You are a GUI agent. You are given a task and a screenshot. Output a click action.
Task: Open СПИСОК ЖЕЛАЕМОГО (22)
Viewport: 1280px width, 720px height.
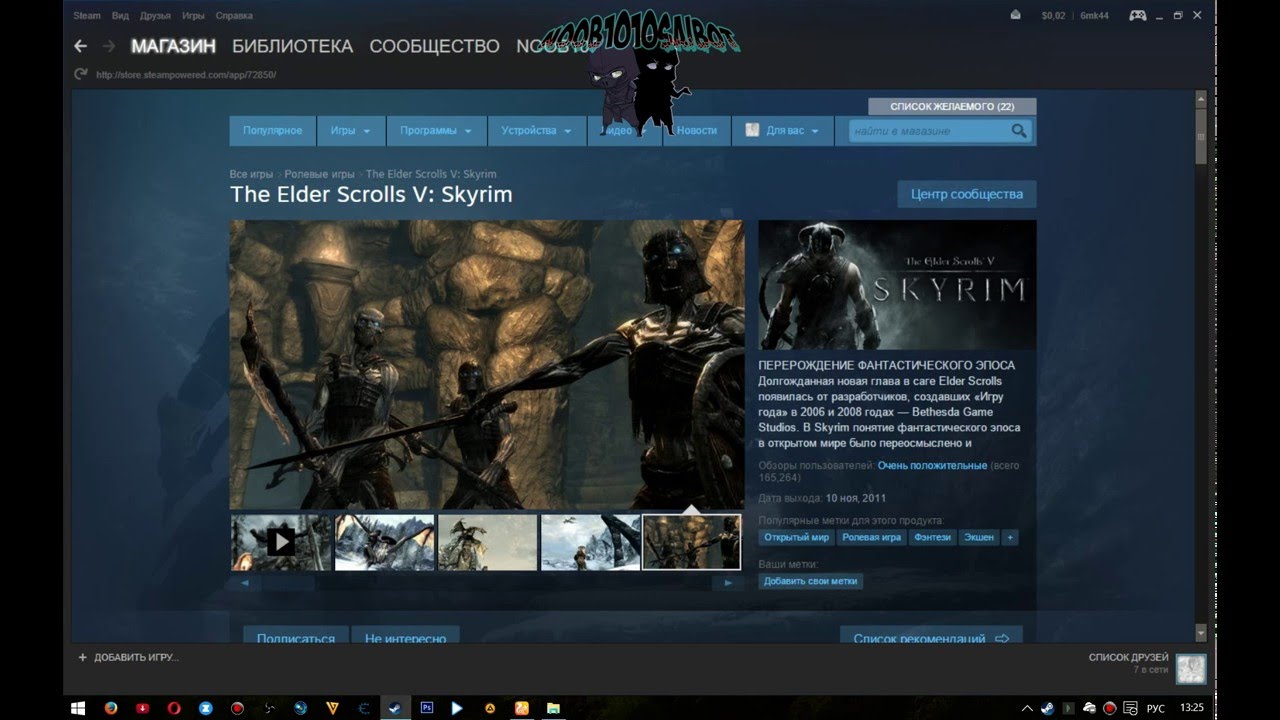[952, 106]
